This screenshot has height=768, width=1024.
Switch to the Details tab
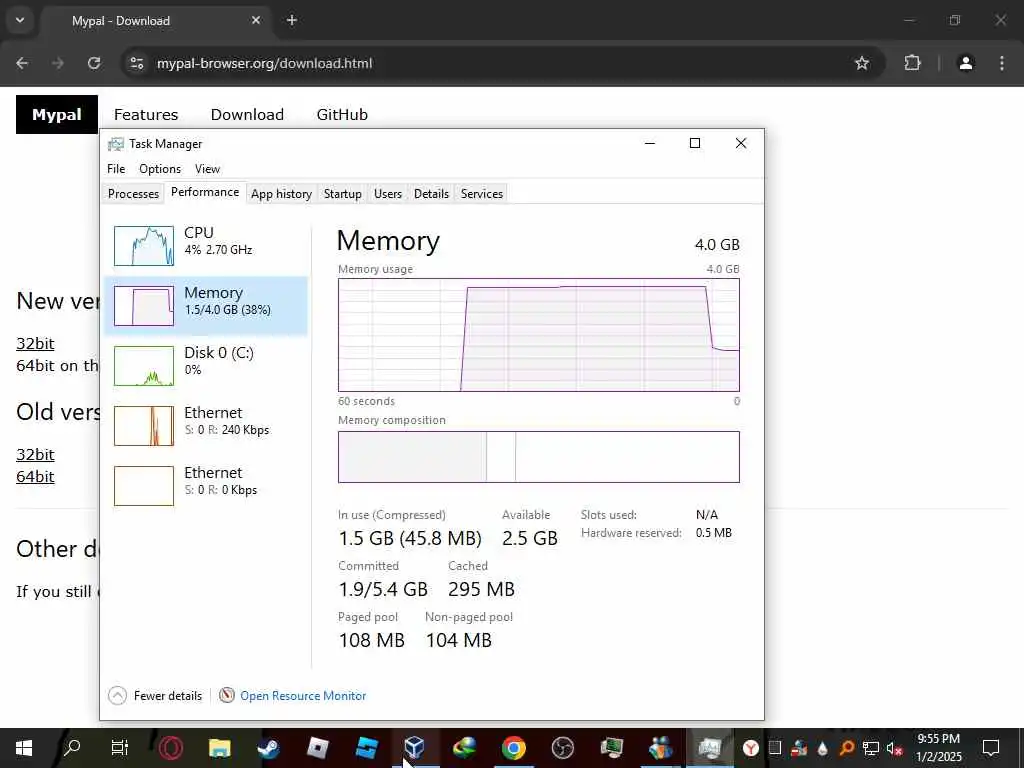(431, 194)
